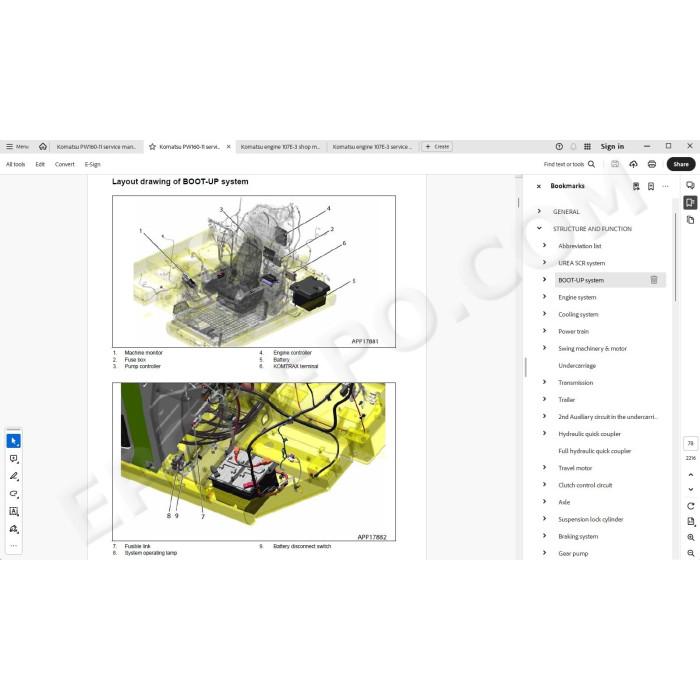Open the Suspension lock cylinder bookmark

click(x=591, y=519)
